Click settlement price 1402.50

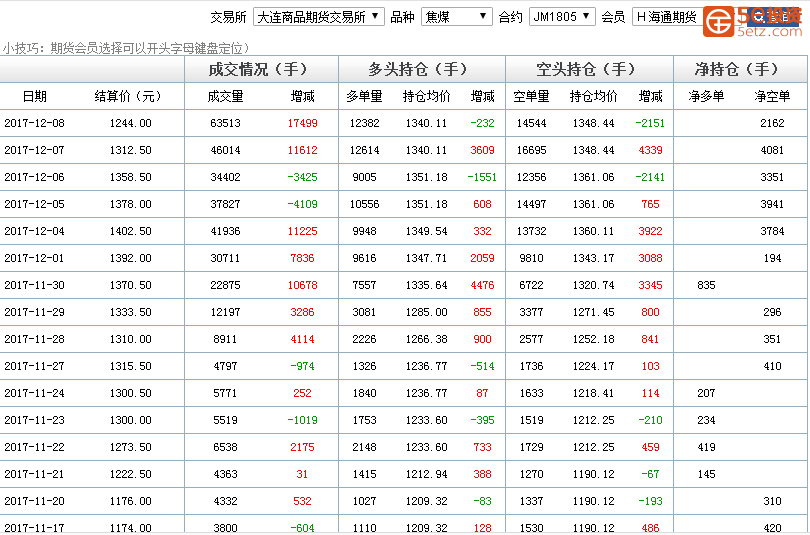pos(131,231)
